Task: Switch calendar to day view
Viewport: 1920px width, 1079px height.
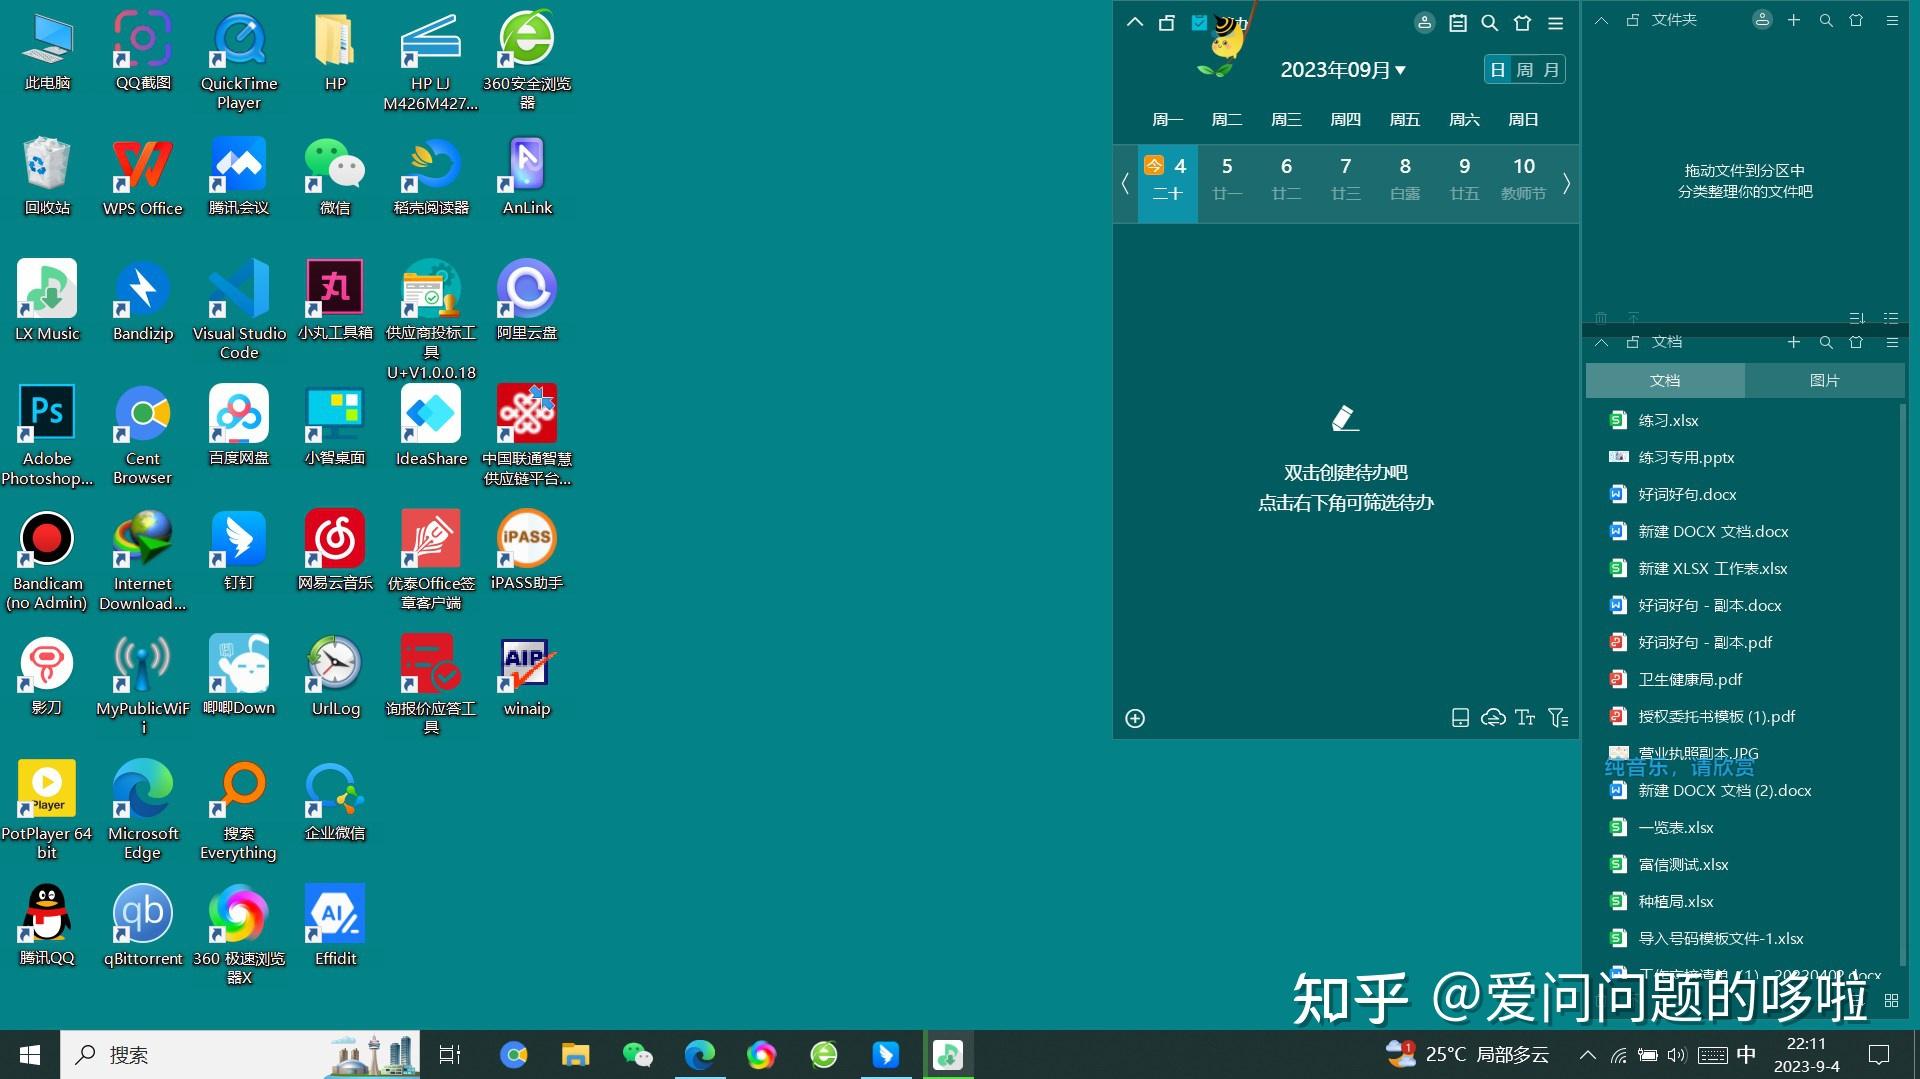Action: click(1497, 70)
